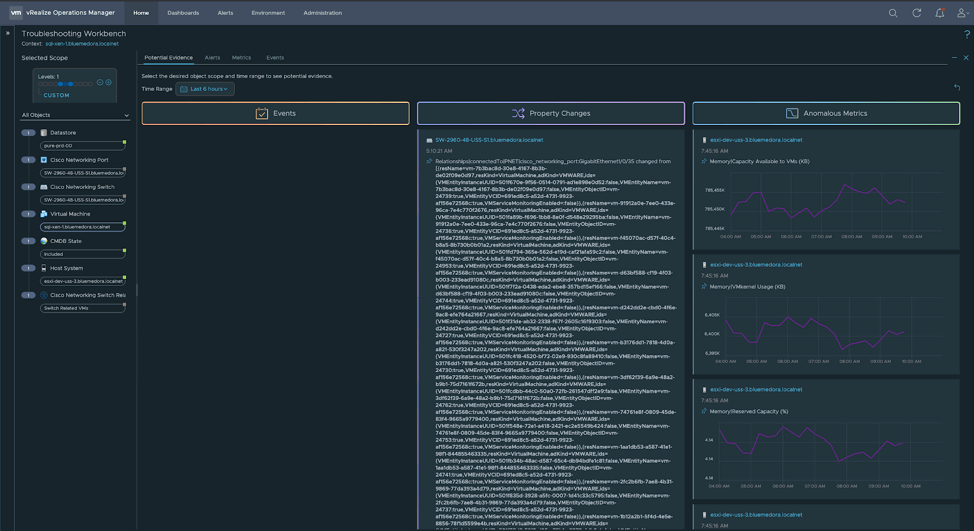Image resolution: width=974 pixels, height=531 pixels.
Task: Click the Cisco Networking Switch type icon
Action: click(43, 187)
